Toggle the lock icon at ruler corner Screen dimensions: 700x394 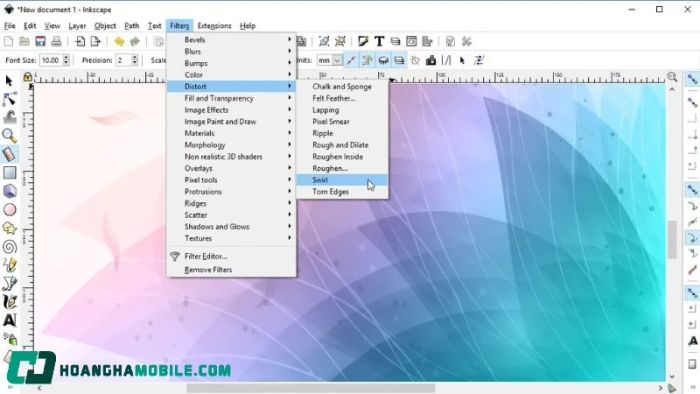coord(28,77)
